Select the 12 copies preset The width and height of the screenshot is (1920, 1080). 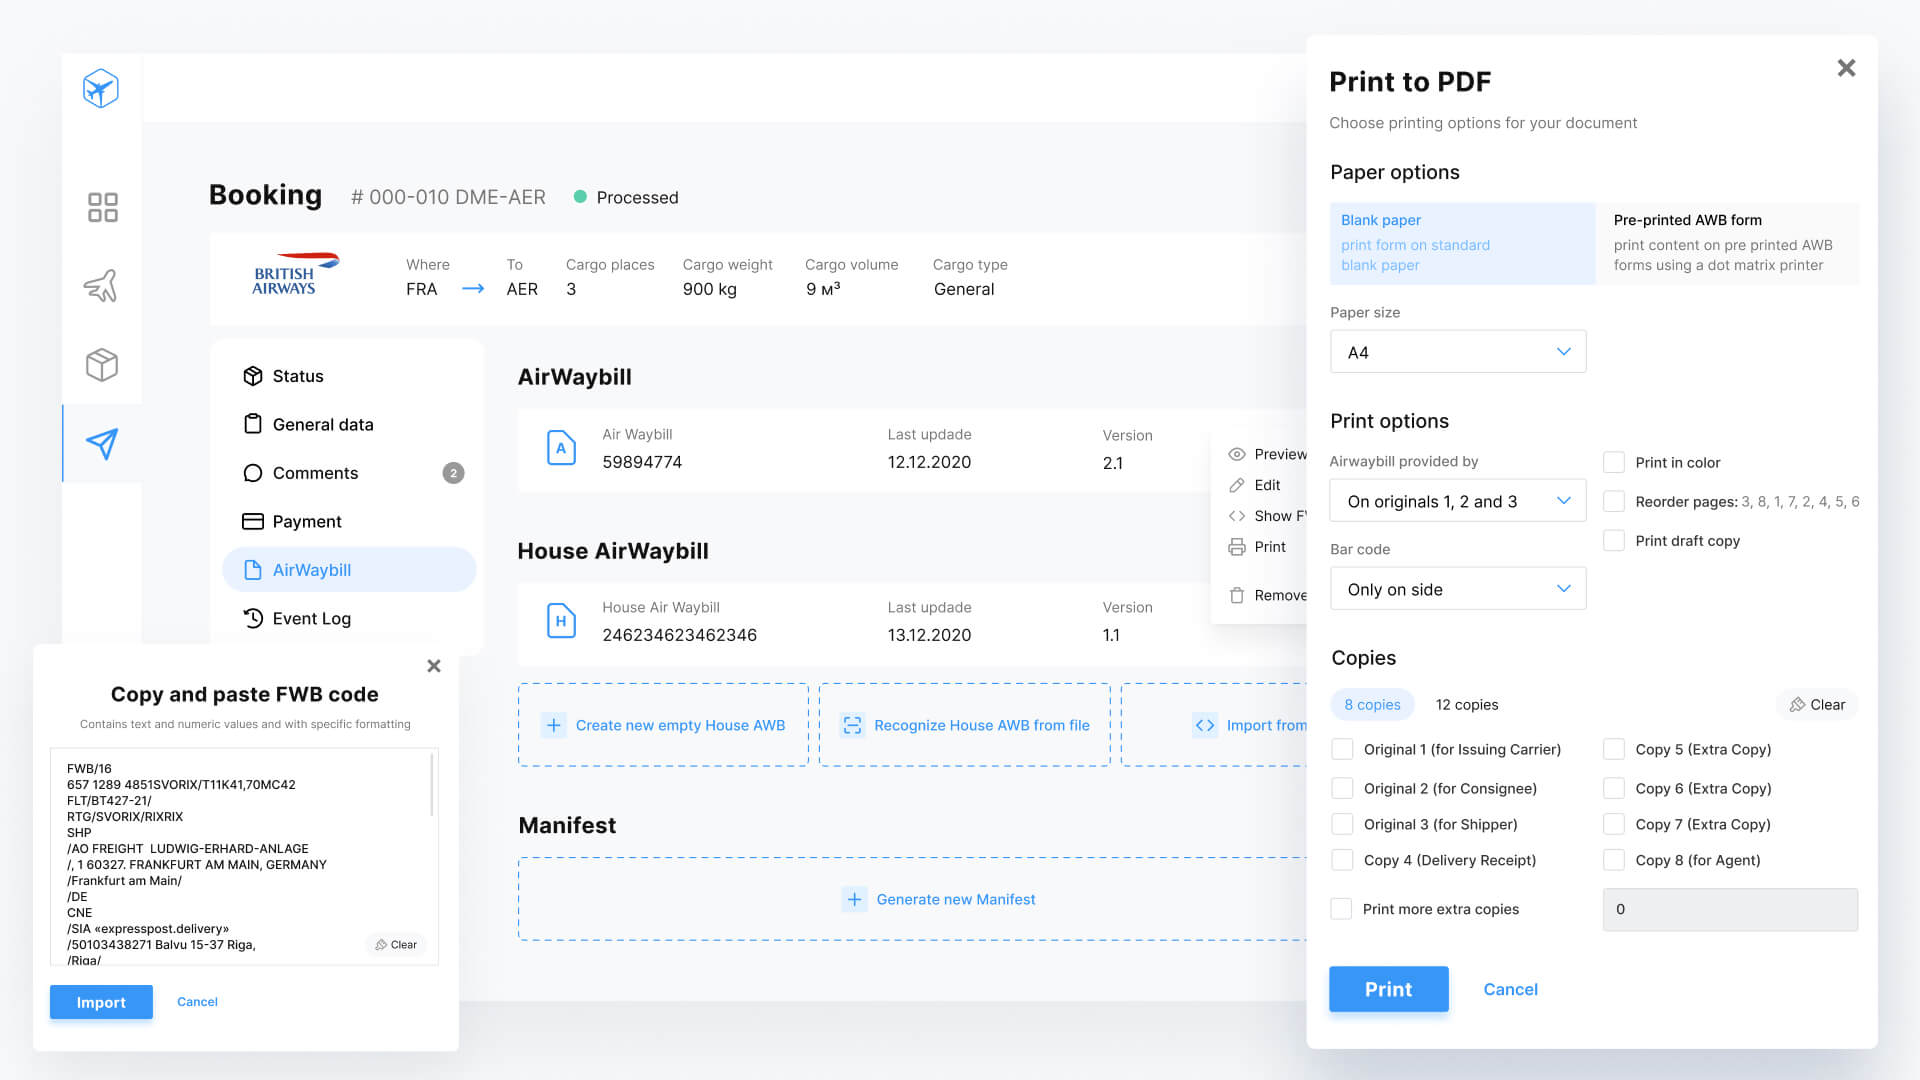1466,705
